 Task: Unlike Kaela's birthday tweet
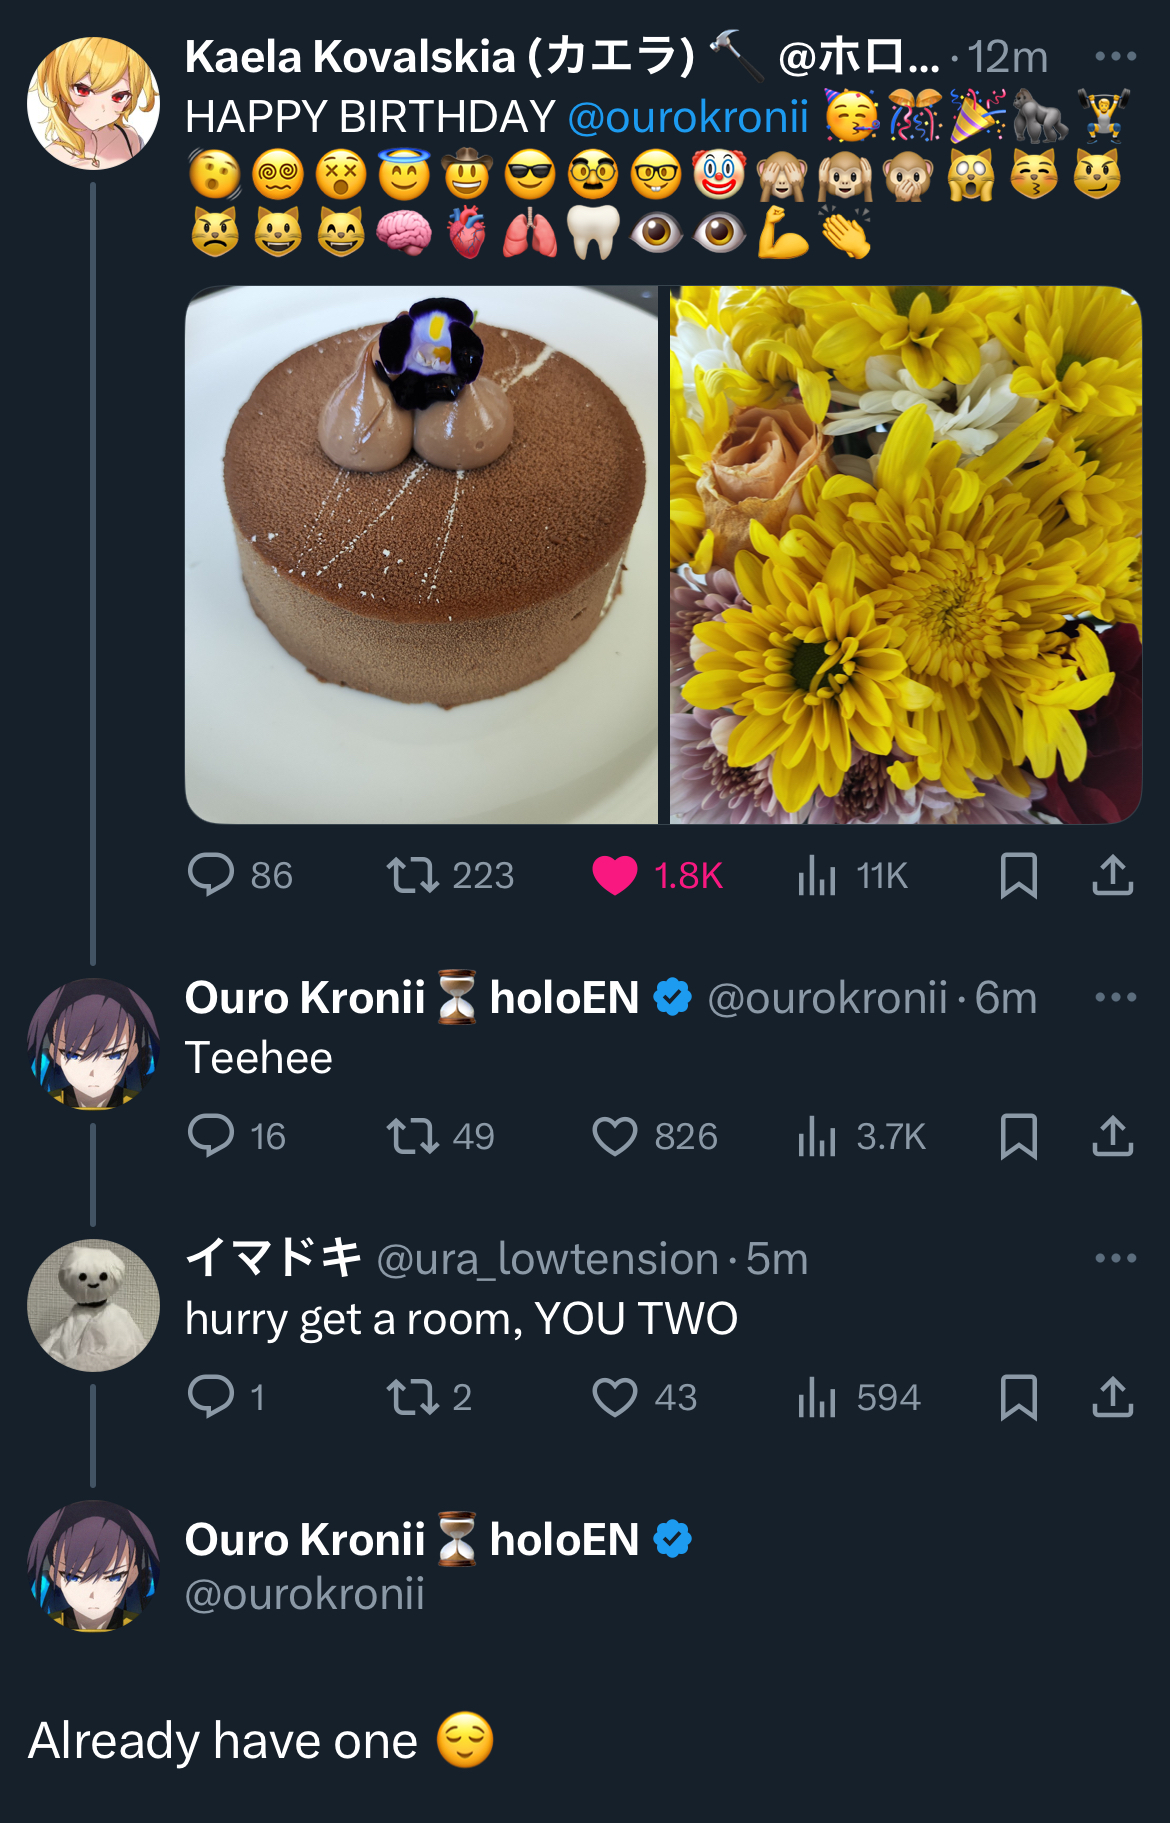pos(614,875)
